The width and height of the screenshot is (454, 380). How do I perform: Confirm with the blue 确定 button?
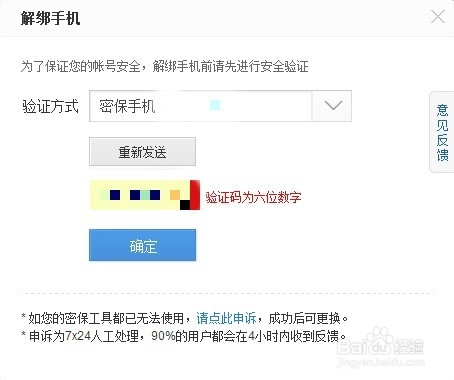142,245
